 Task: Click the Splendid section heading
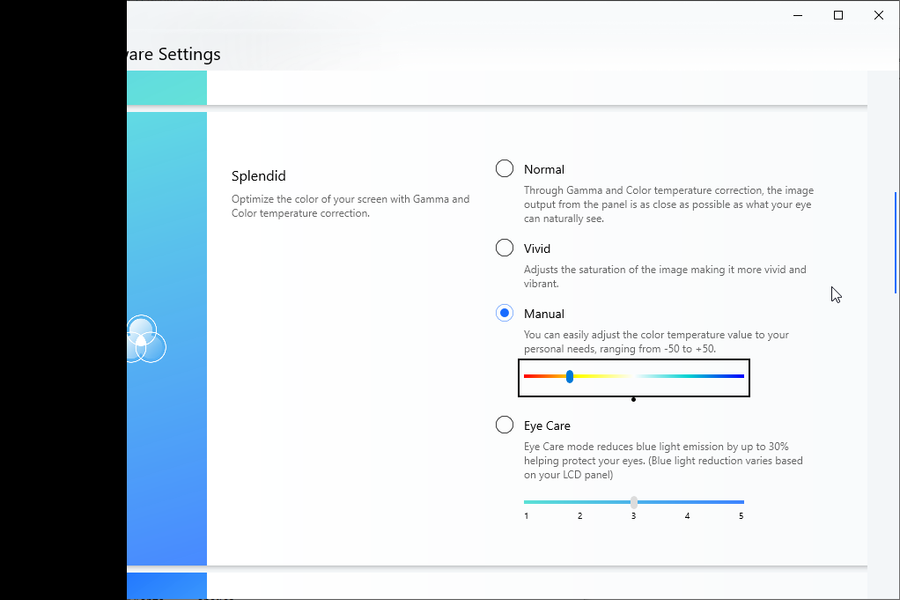tap(258, 176)
